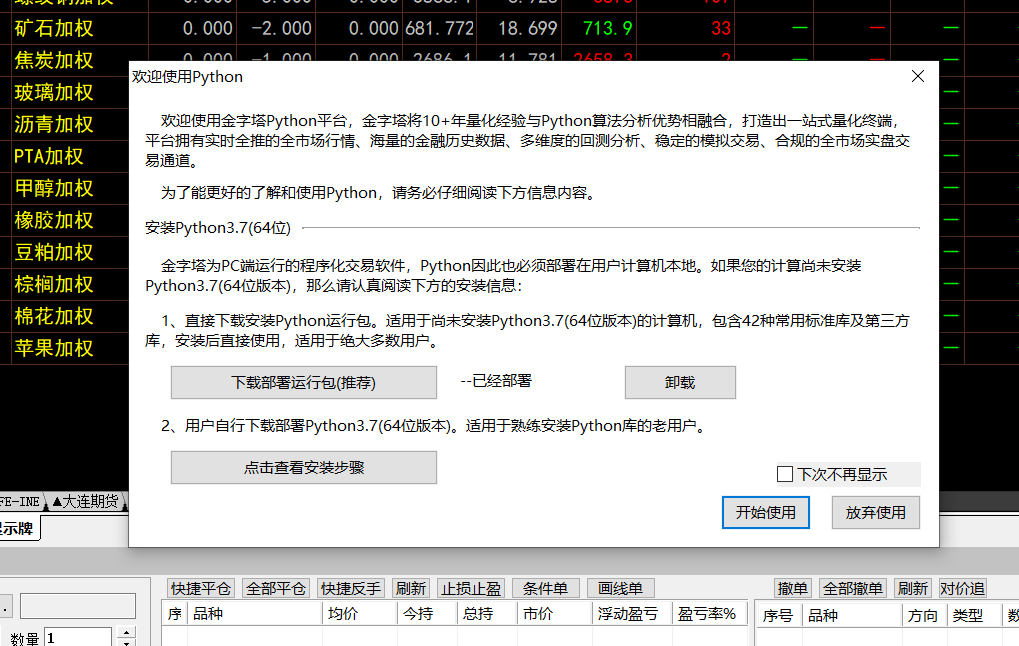
Task: Click the 快捷反手 button
Action: point(351,588)
